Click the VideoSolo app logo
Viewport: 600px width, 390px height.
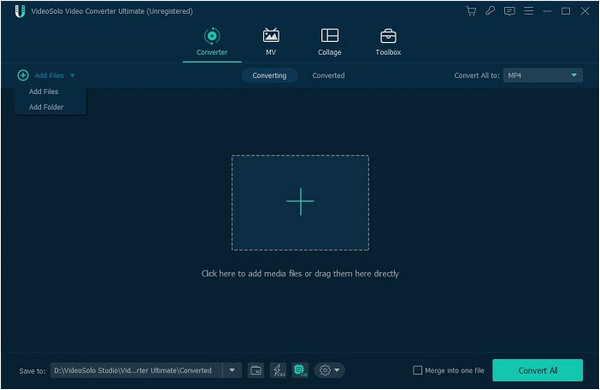(x=20, y=11)
